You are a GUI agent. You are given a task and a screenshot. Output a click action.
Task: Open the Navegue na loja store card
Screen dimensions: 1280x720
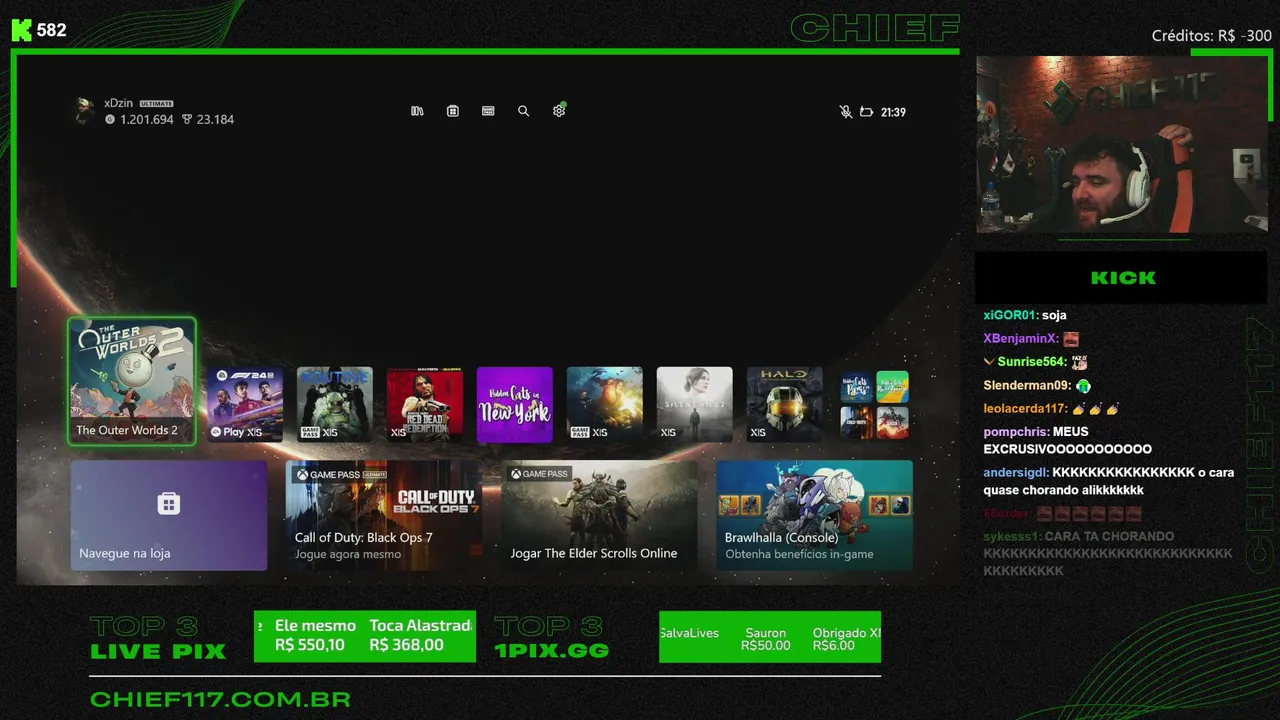click(169, 515)
